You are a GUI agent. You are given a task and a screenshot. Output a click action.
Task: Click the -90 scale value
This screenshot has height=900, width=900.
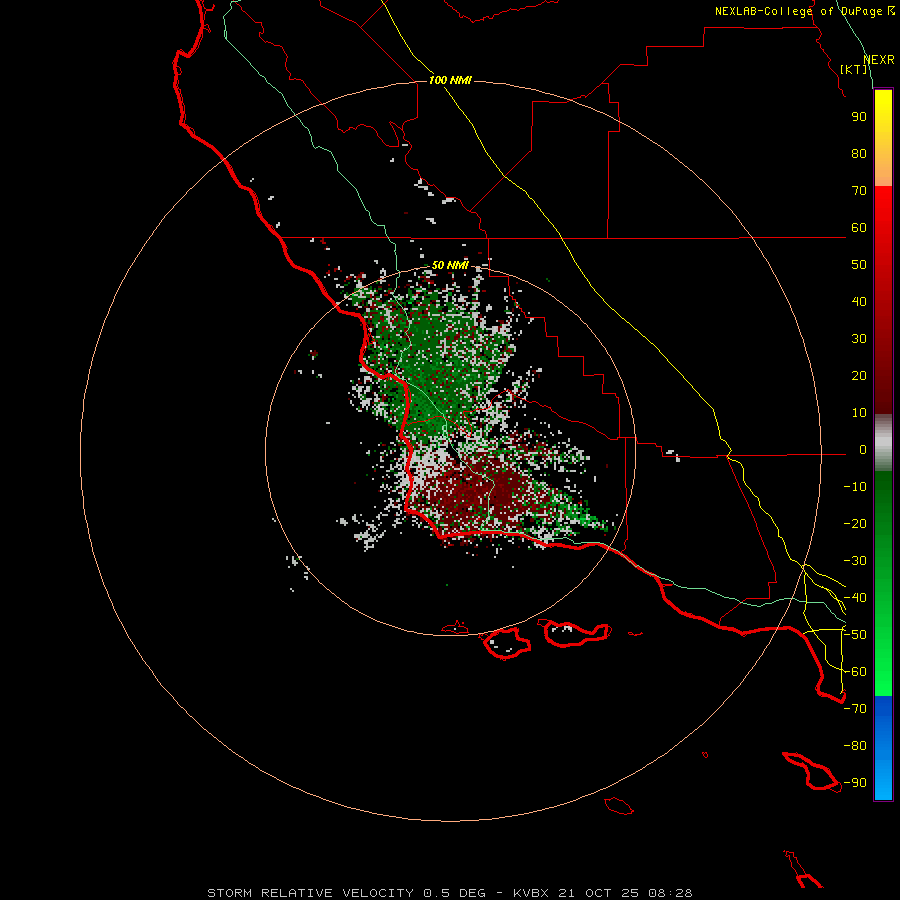(855, 783)
